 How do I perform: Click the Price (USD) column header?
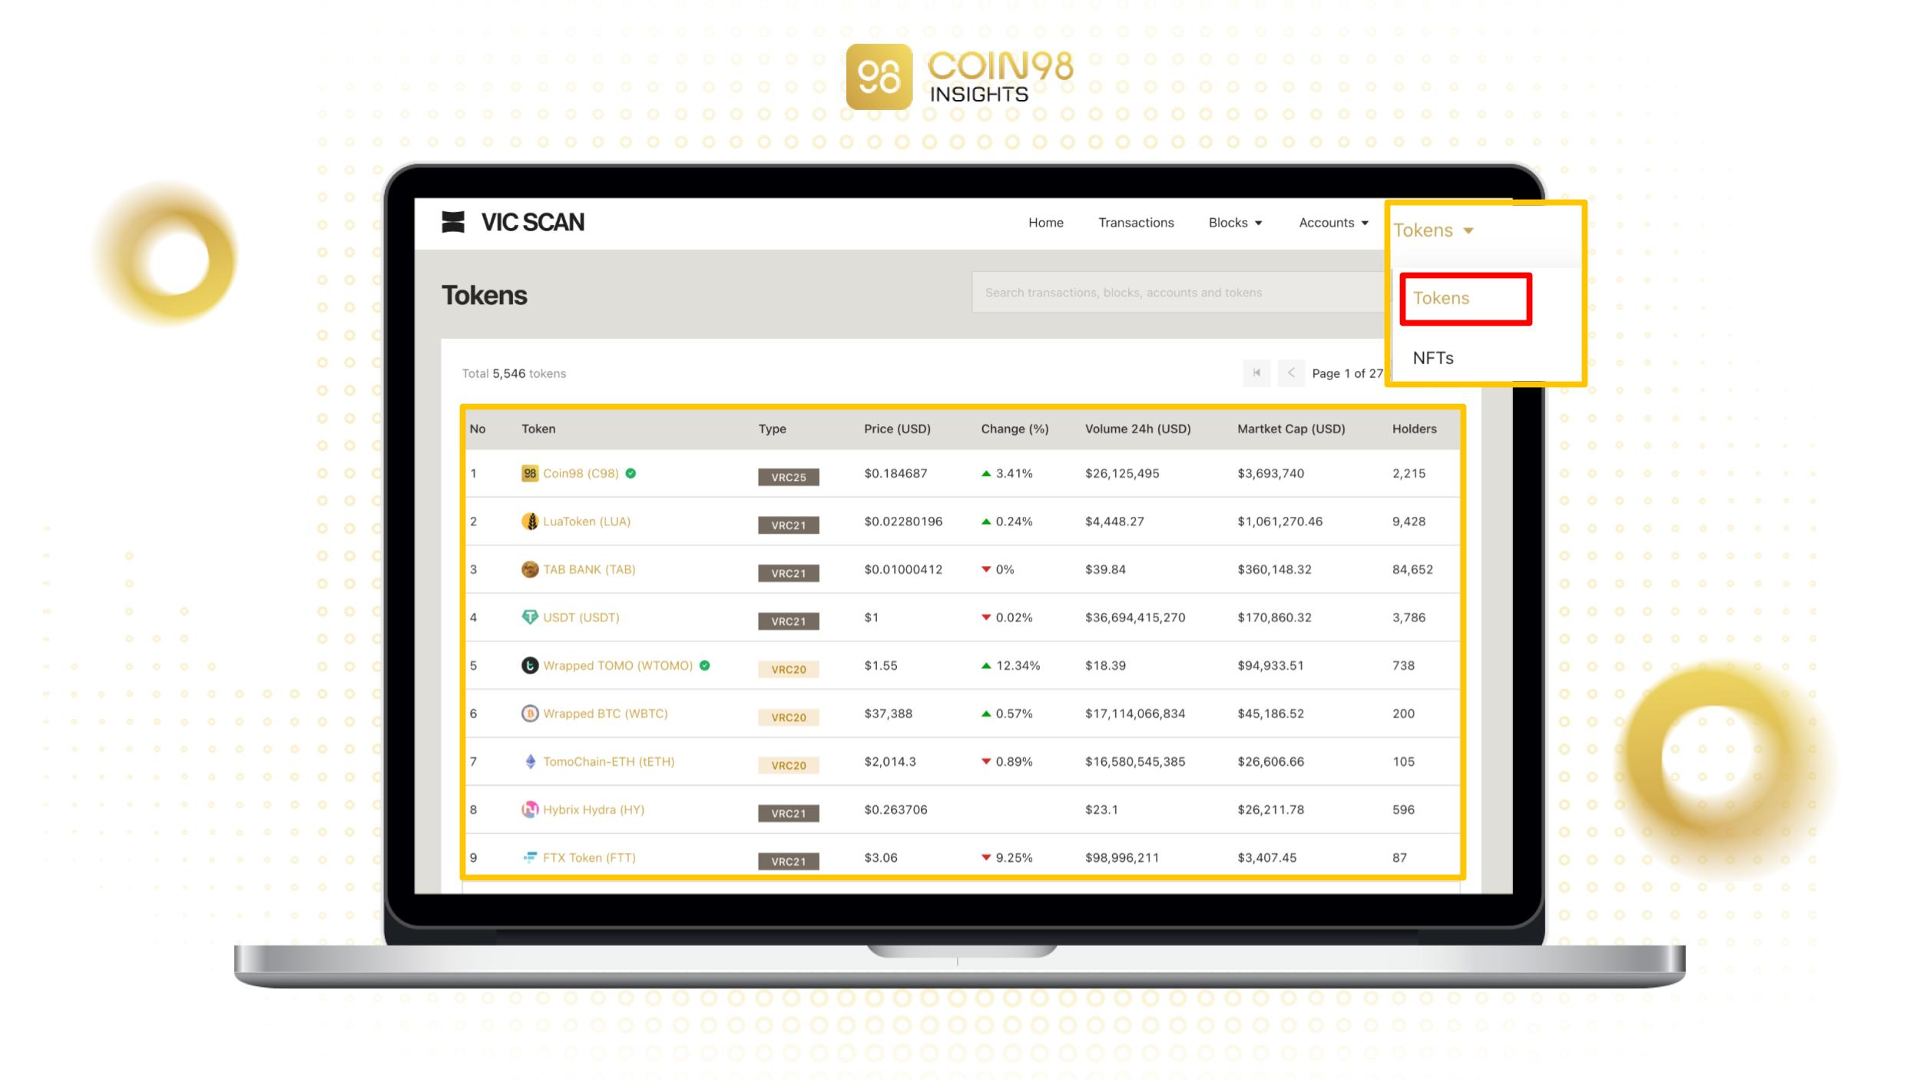[x=897, y=429]
